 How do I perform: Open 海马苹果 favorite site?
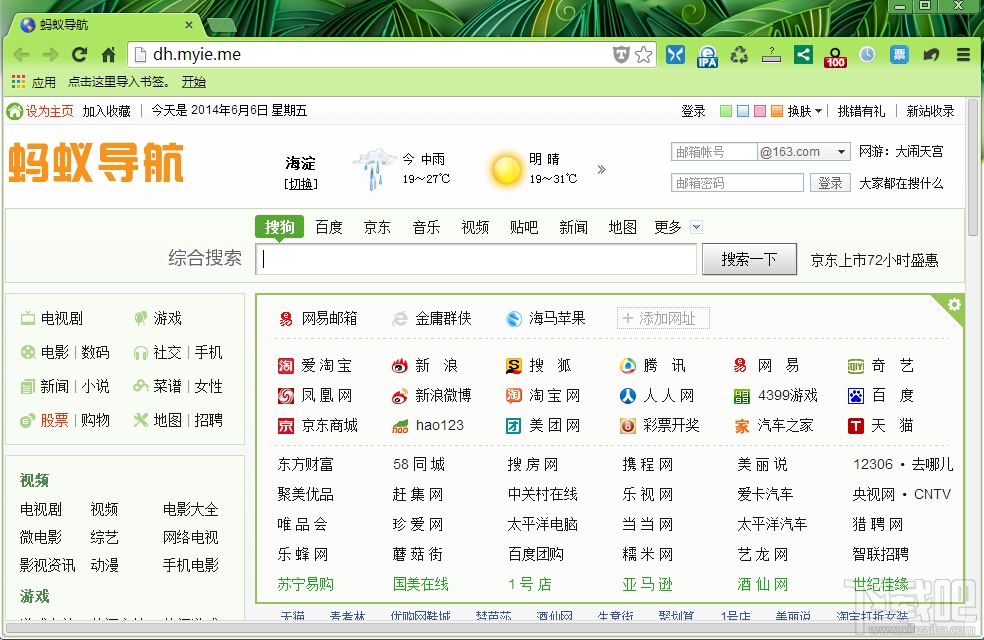click(545, 318)
